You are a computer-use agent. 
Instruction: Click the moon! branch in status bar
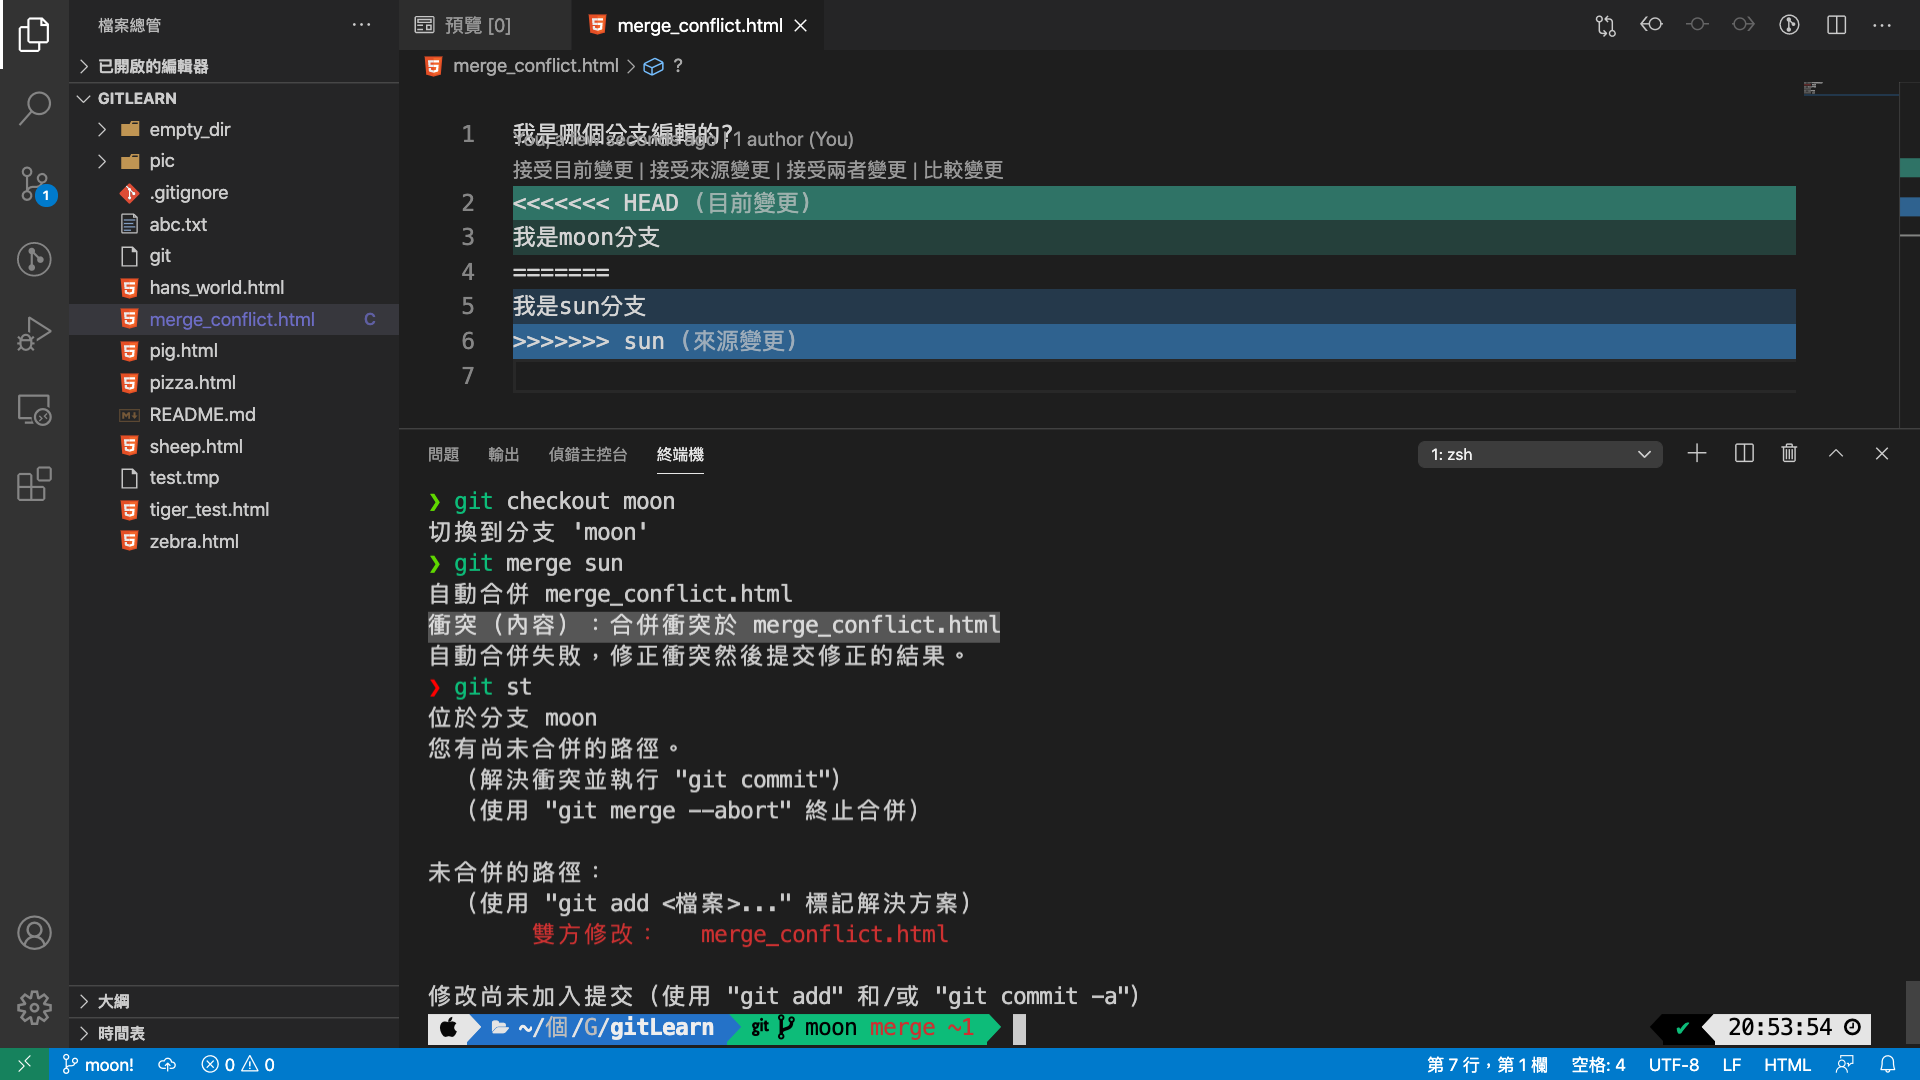tap(98, 1065)
